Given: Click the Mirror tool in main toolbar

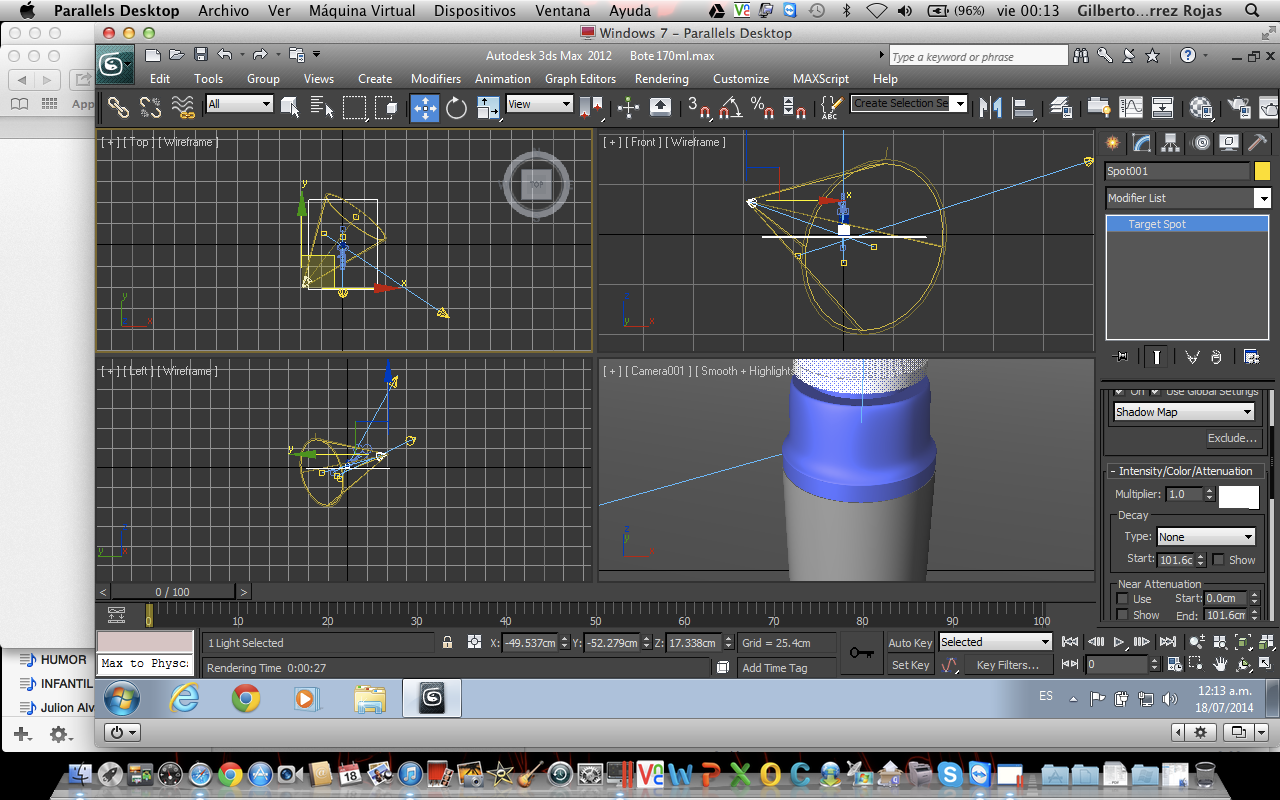Looking at the screenshot, I should click(x=991, y=107).
